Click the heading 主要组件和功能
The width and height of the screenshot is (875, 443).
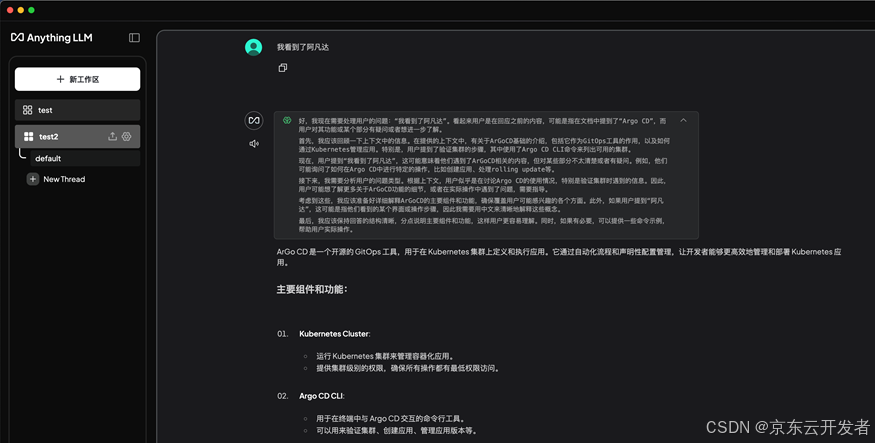tap(312, 290)
